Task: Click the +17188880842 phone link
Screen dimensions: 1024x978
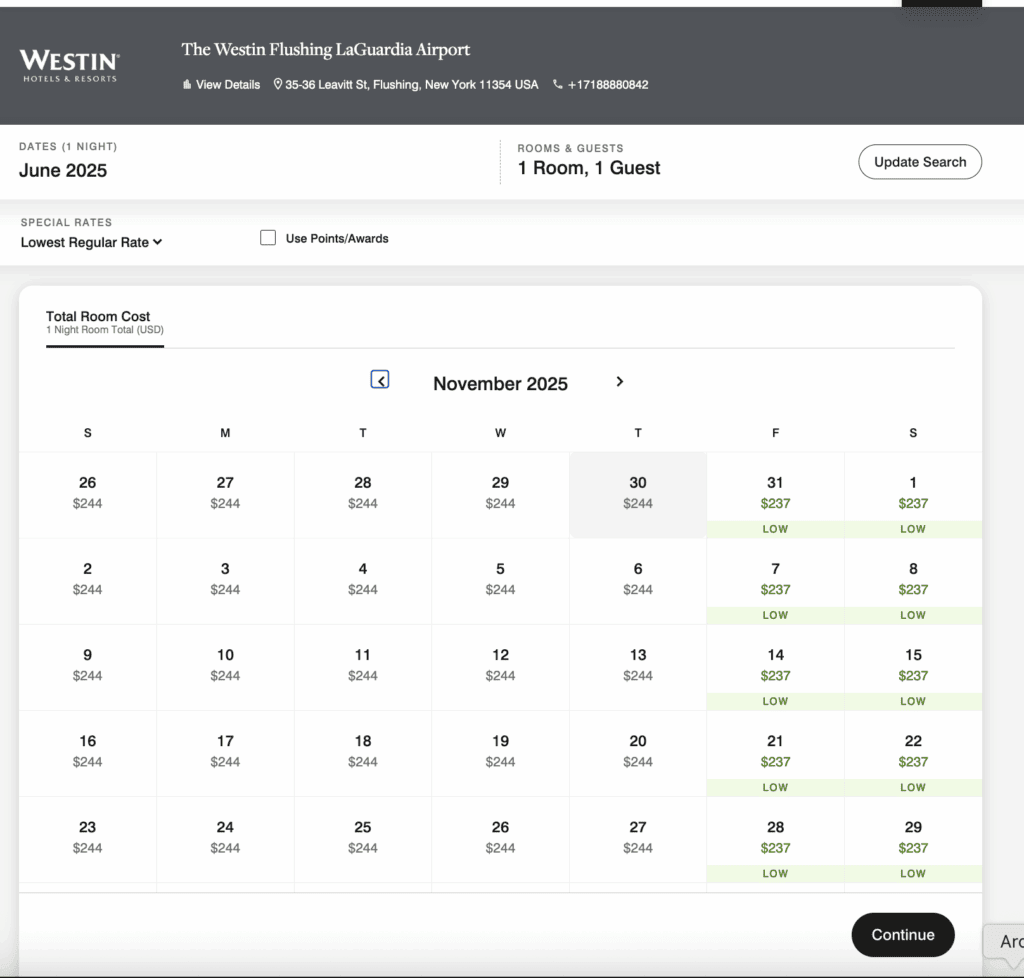Action: point(608,85)
